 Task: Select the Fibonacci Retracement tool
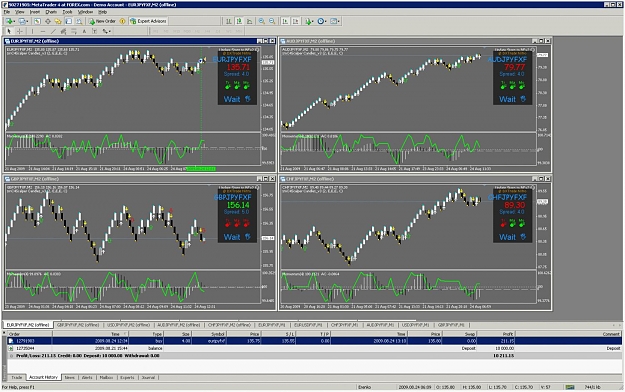coord(74,31)
